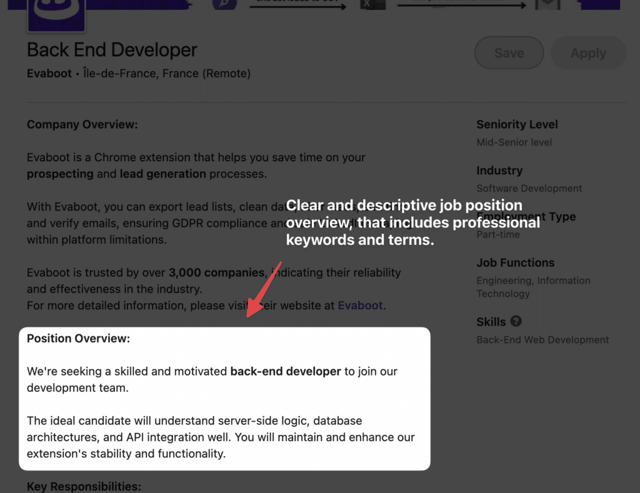Click the 'Company Overview:' heading
Image resolution: width=640 pixels, height=493 pixels.
[82, 124]
